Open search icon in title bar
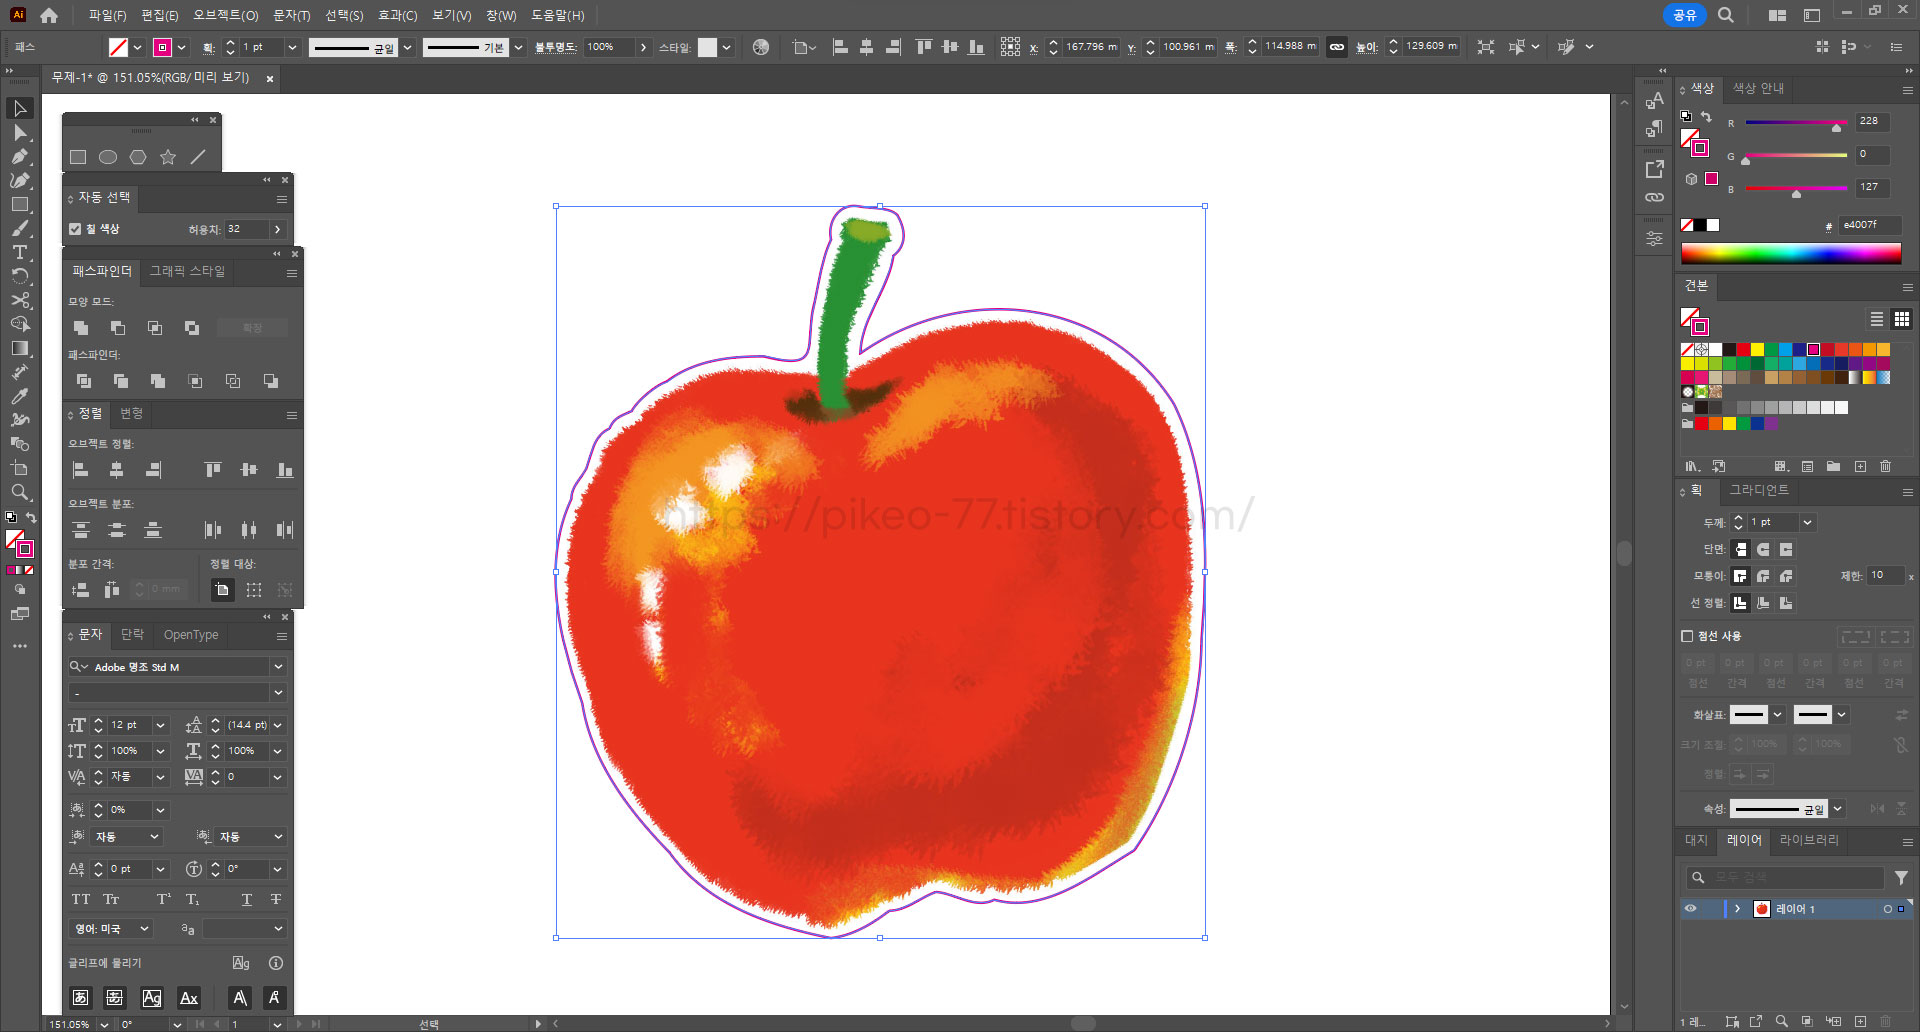The image size is (1920, 1032). tap(1725, 15)
